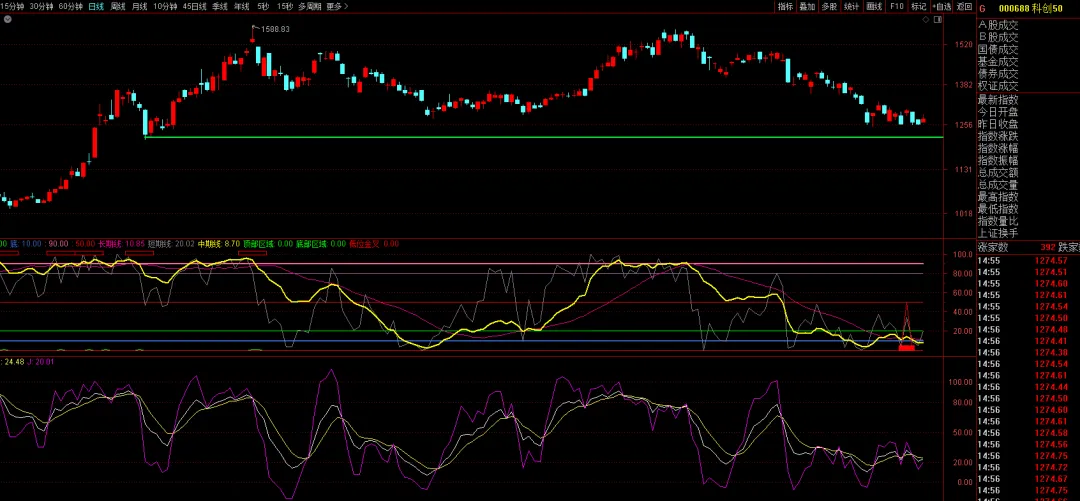
Task: Click the 1588.83 high price label
Action: [x=274, y=29]
